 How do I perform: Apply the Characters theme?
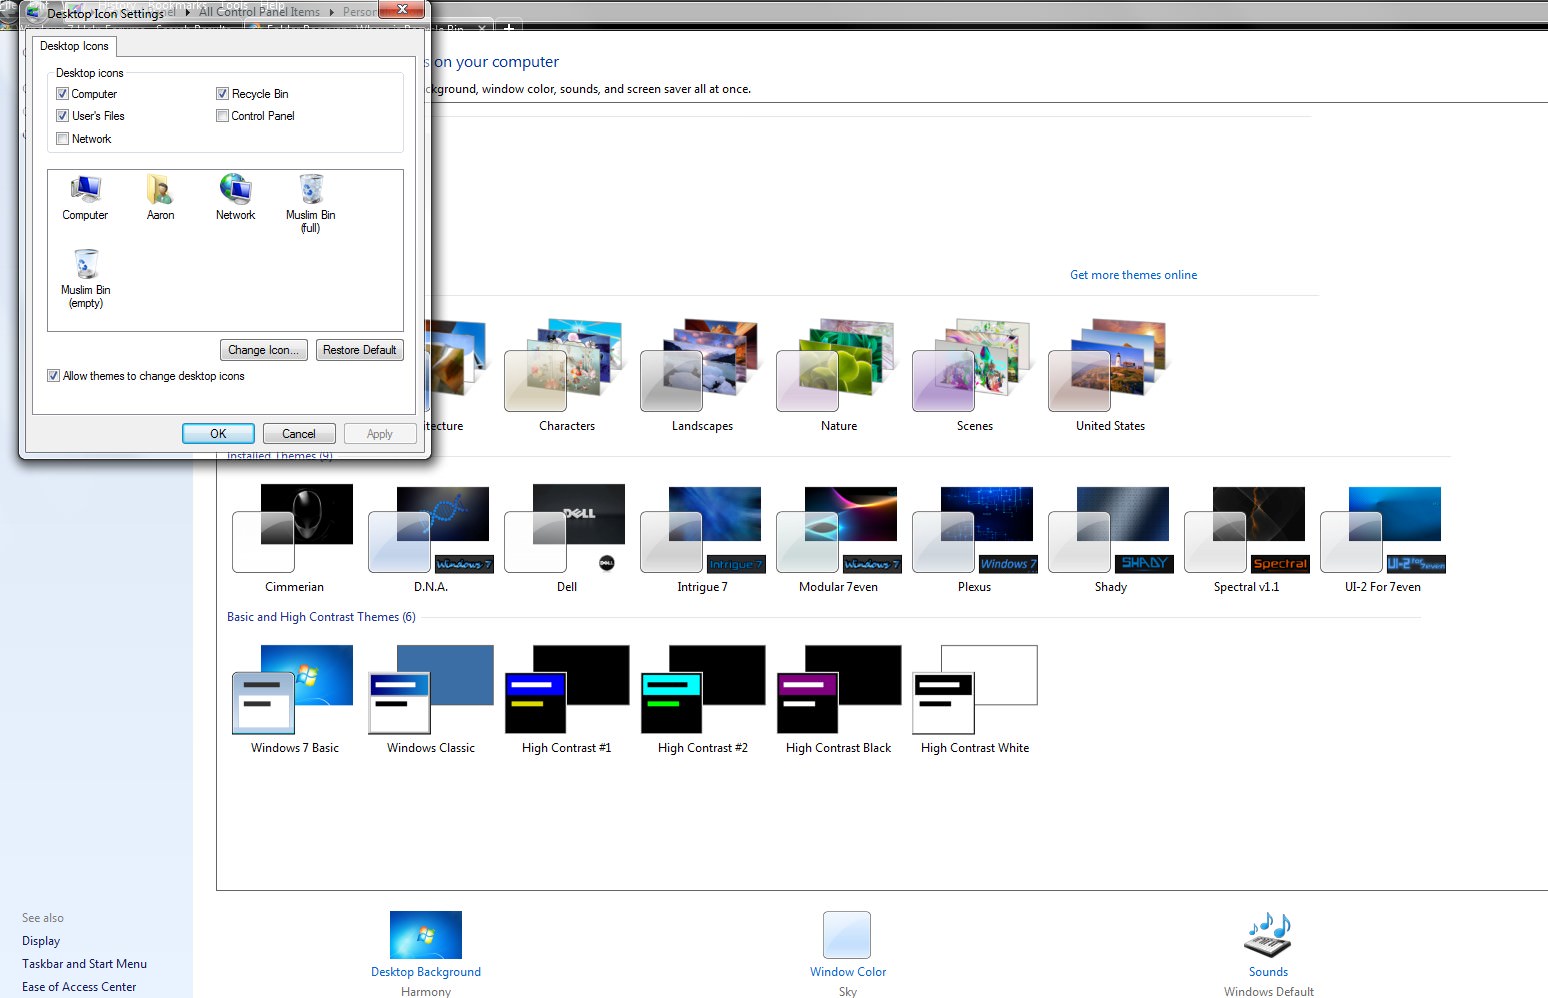tap(567, 375)
